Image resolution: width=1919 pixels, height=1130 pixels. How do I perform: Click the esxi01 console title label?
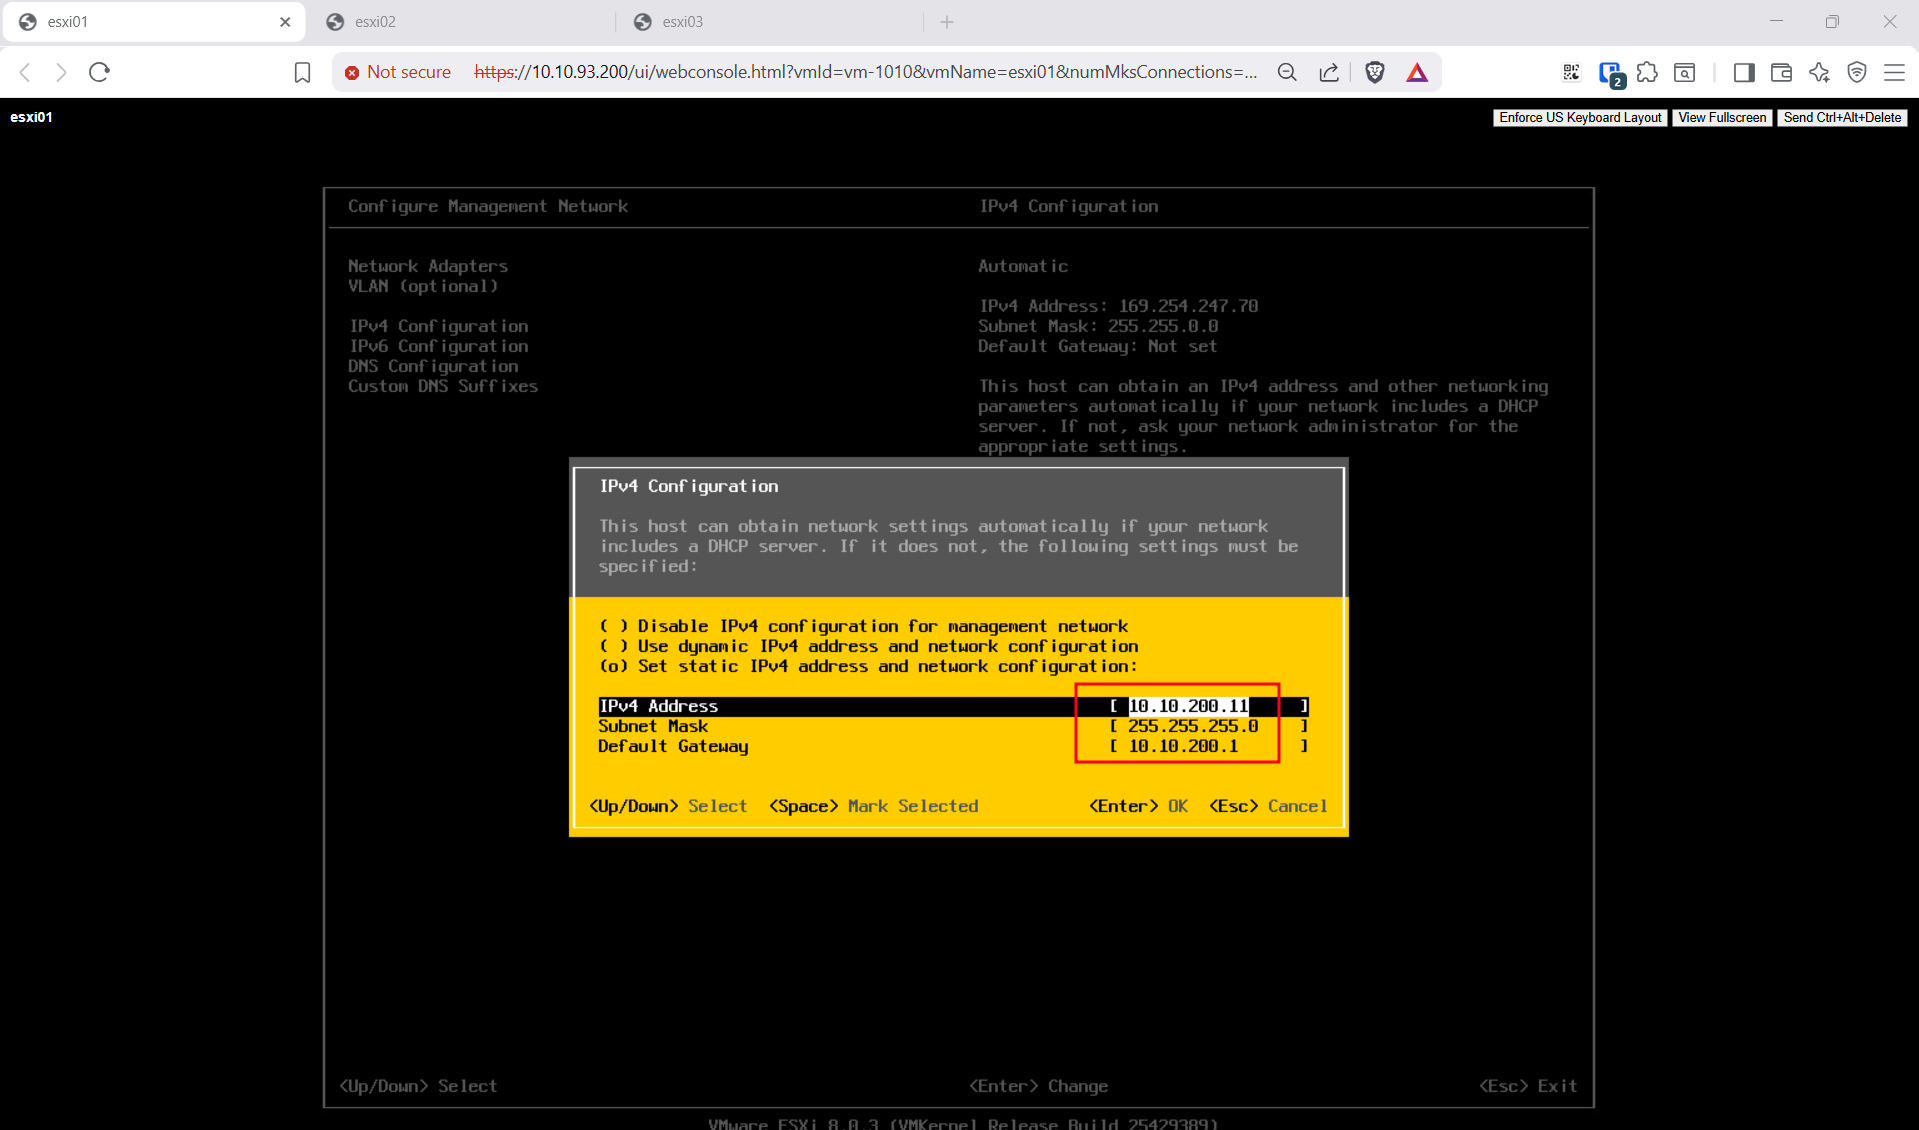(31, 117)
